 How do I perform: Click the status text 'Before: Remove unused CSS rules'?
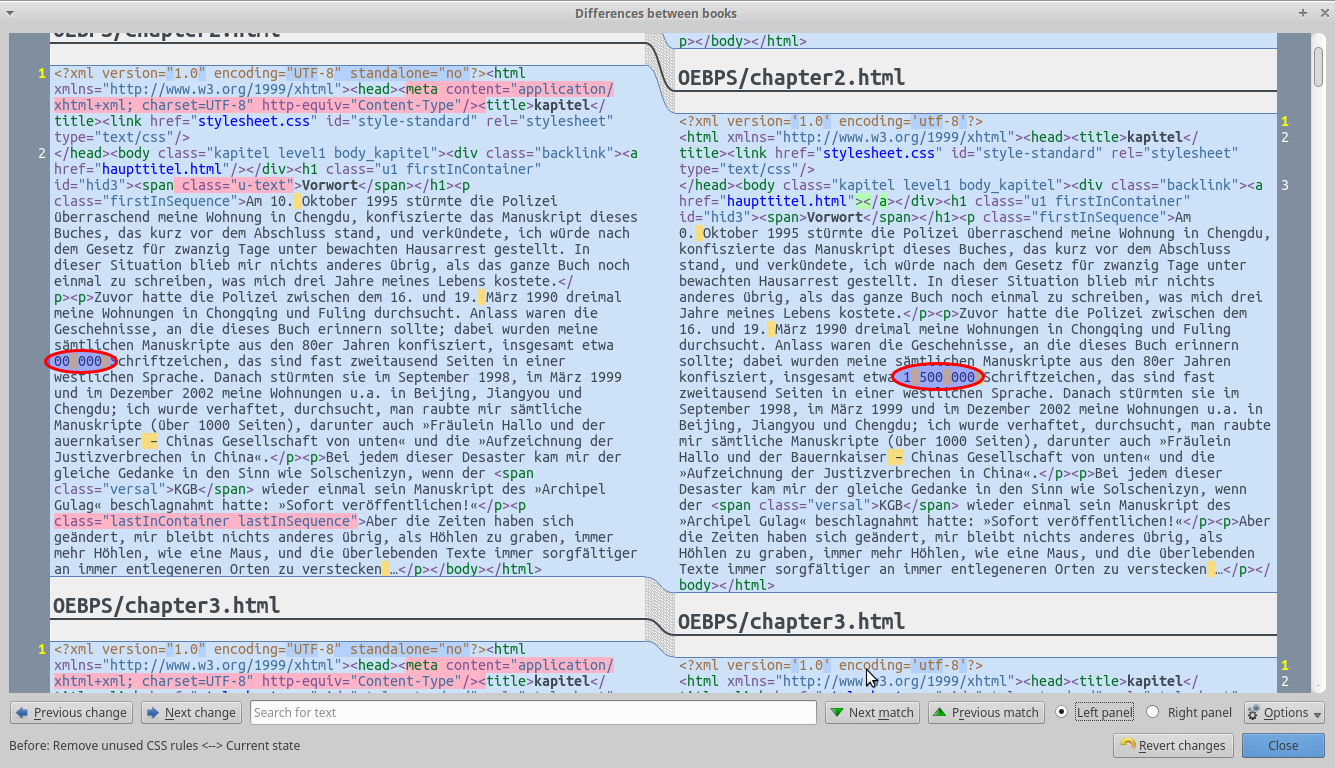103,745
